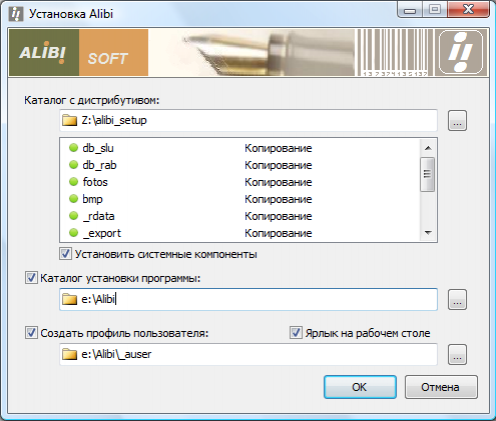496x421 pixels.
Task: Click the info emblem at banner right
Action: point(461,52)
